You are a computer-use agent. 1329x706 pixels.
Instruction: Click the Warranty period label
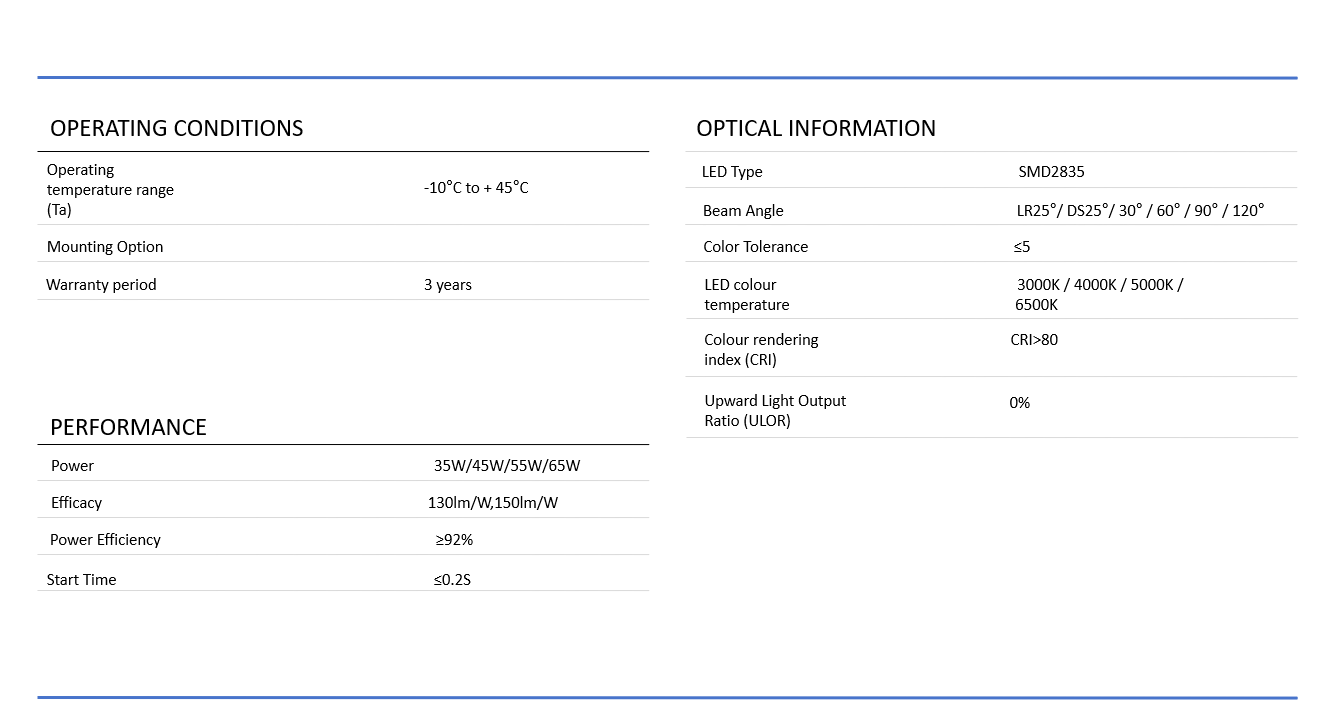point(101,285)
